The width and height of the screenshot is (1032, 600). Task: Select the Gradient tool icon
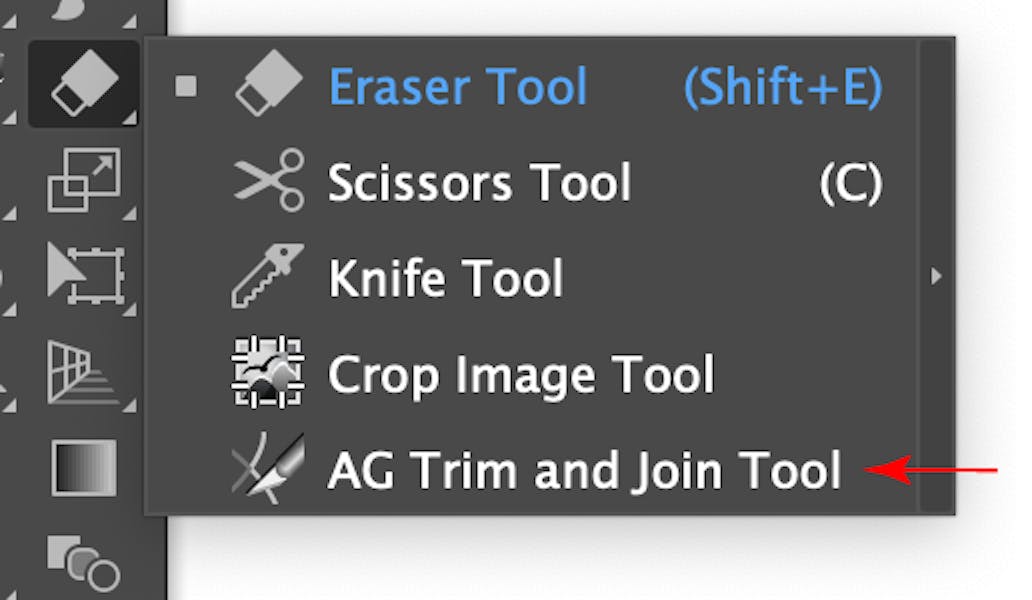85,467
